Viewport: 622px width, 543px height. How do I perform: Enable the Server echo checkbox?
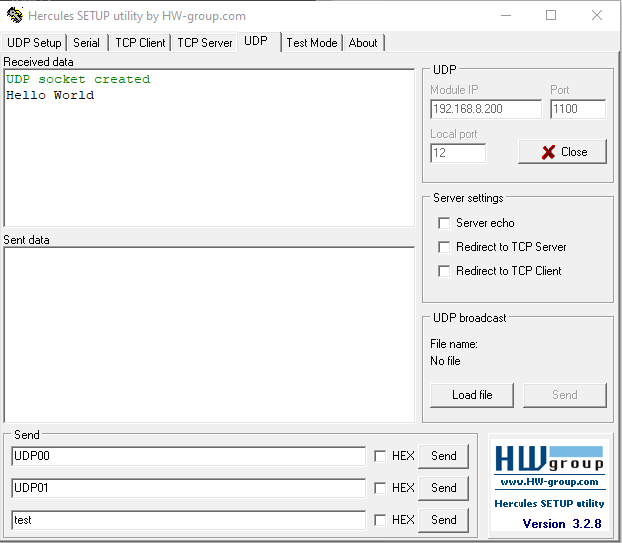[x=444, y=223]
